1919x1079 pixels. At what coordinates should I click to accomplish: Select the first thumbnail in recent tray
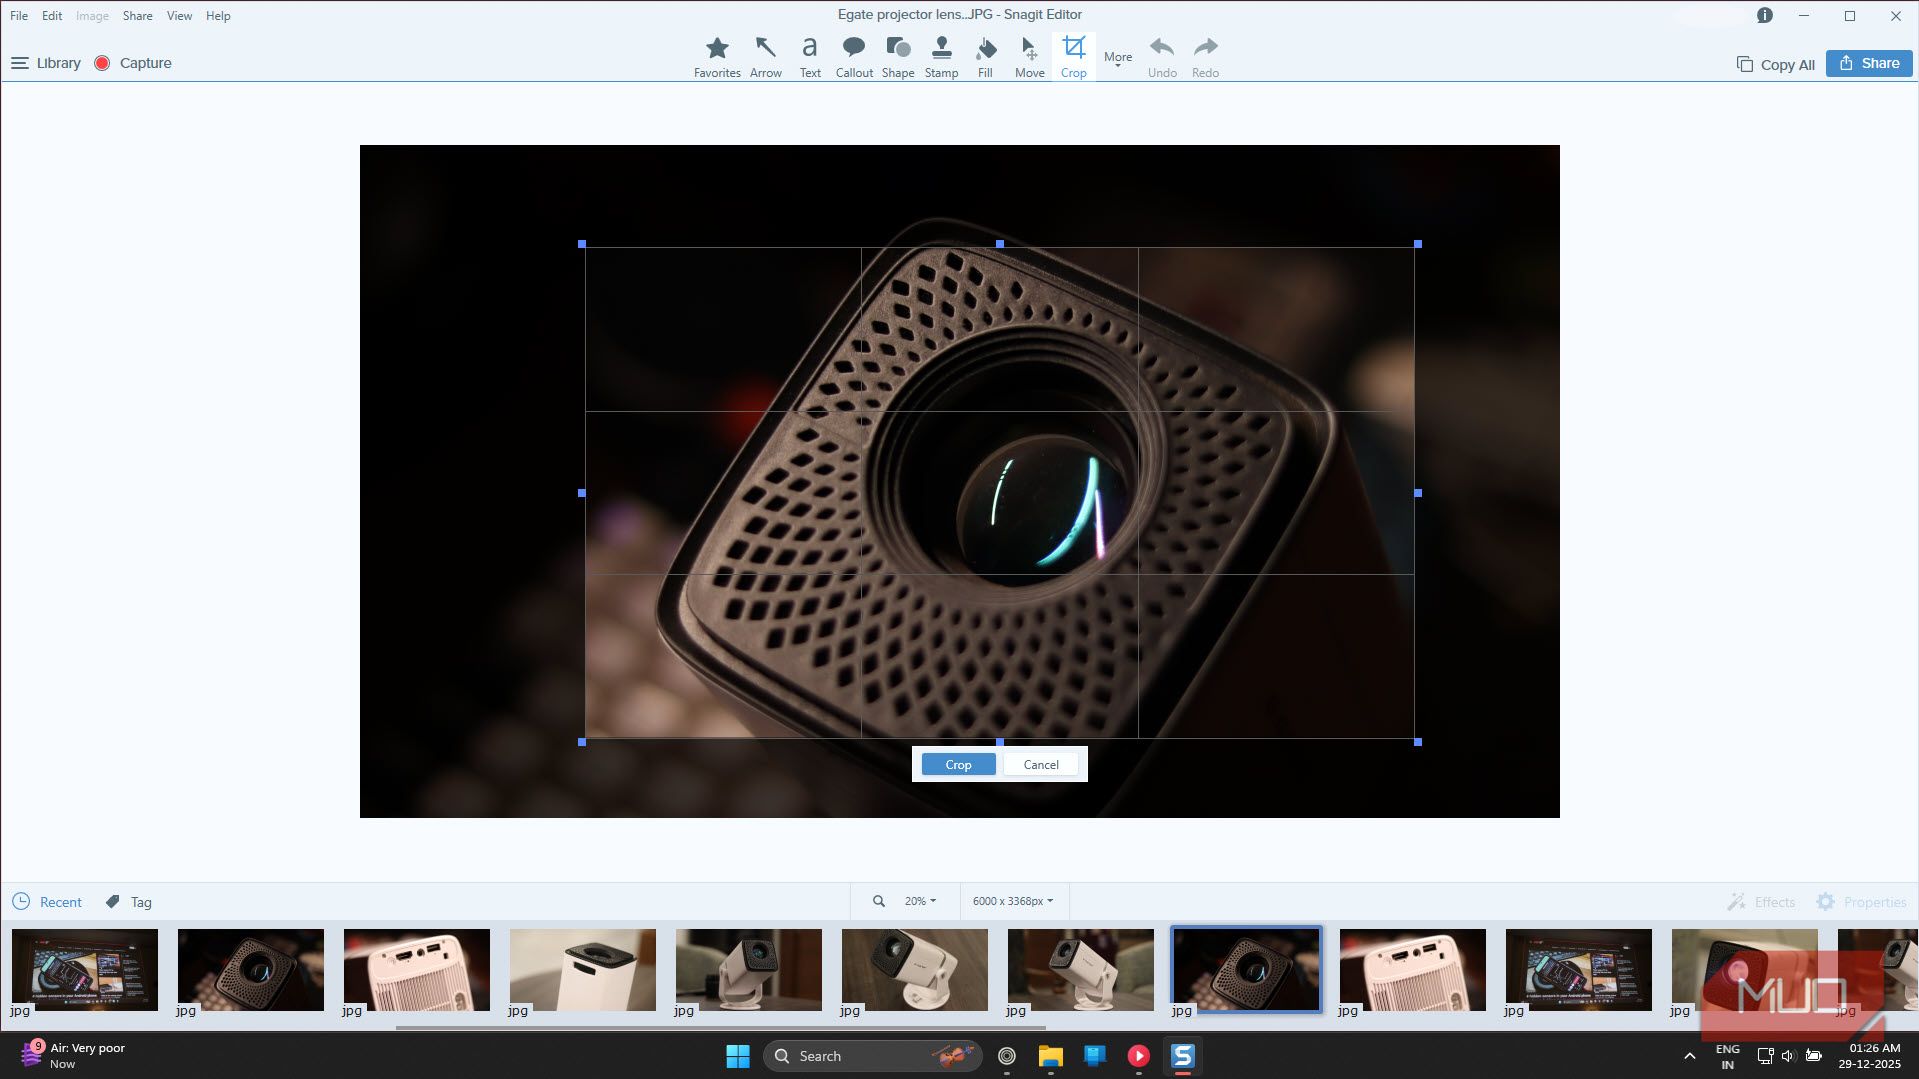(85, 969)
